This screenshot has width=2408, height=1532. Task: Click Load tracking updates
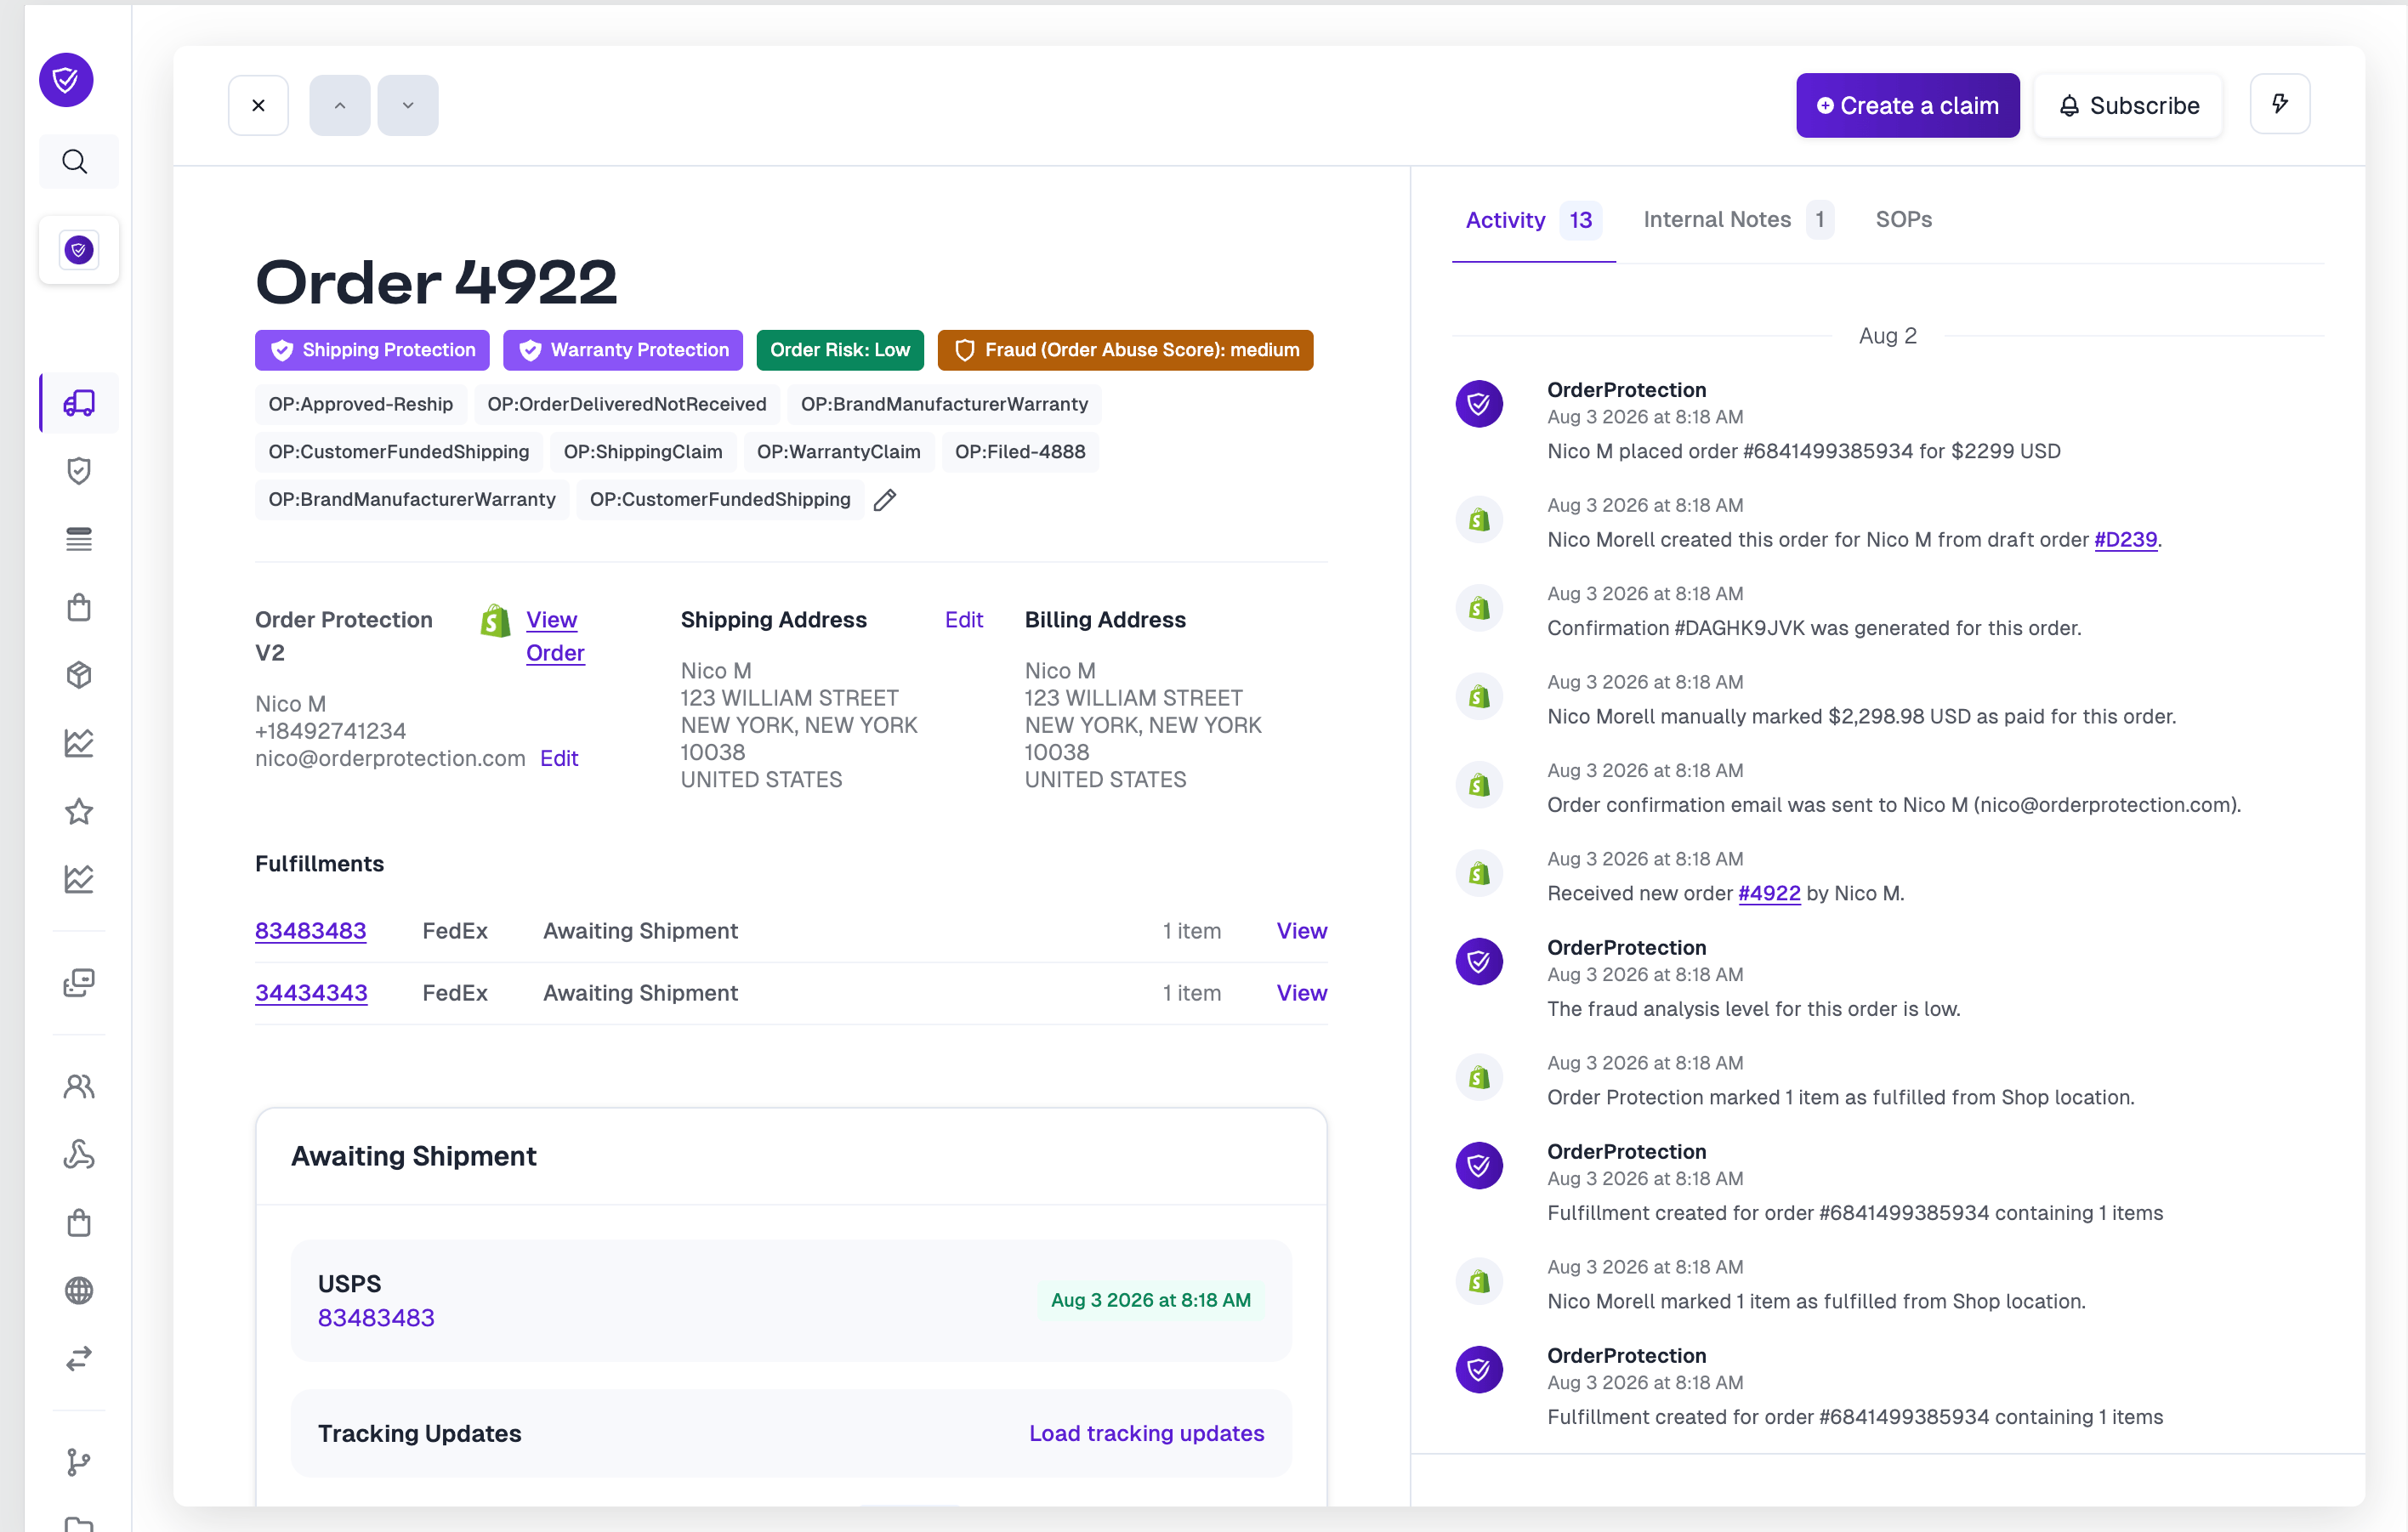(1147, 1433)
